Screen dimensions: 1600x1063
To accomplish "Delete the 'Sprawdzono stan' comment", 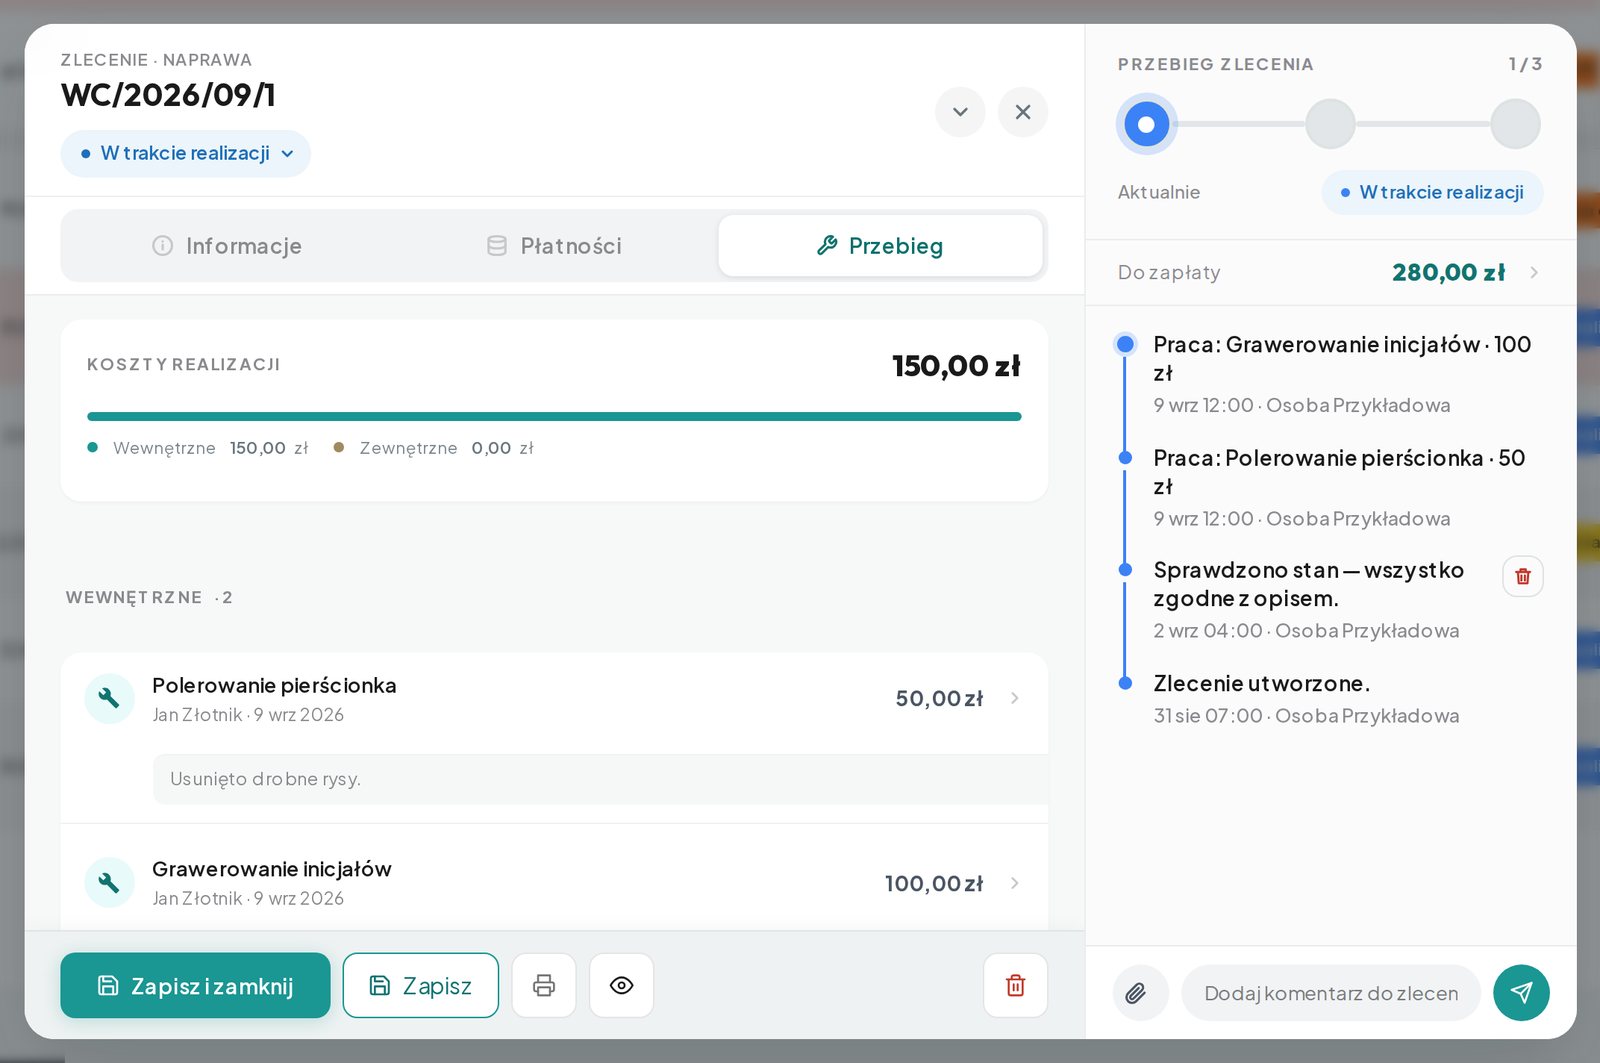I will tap(1522, 576).
